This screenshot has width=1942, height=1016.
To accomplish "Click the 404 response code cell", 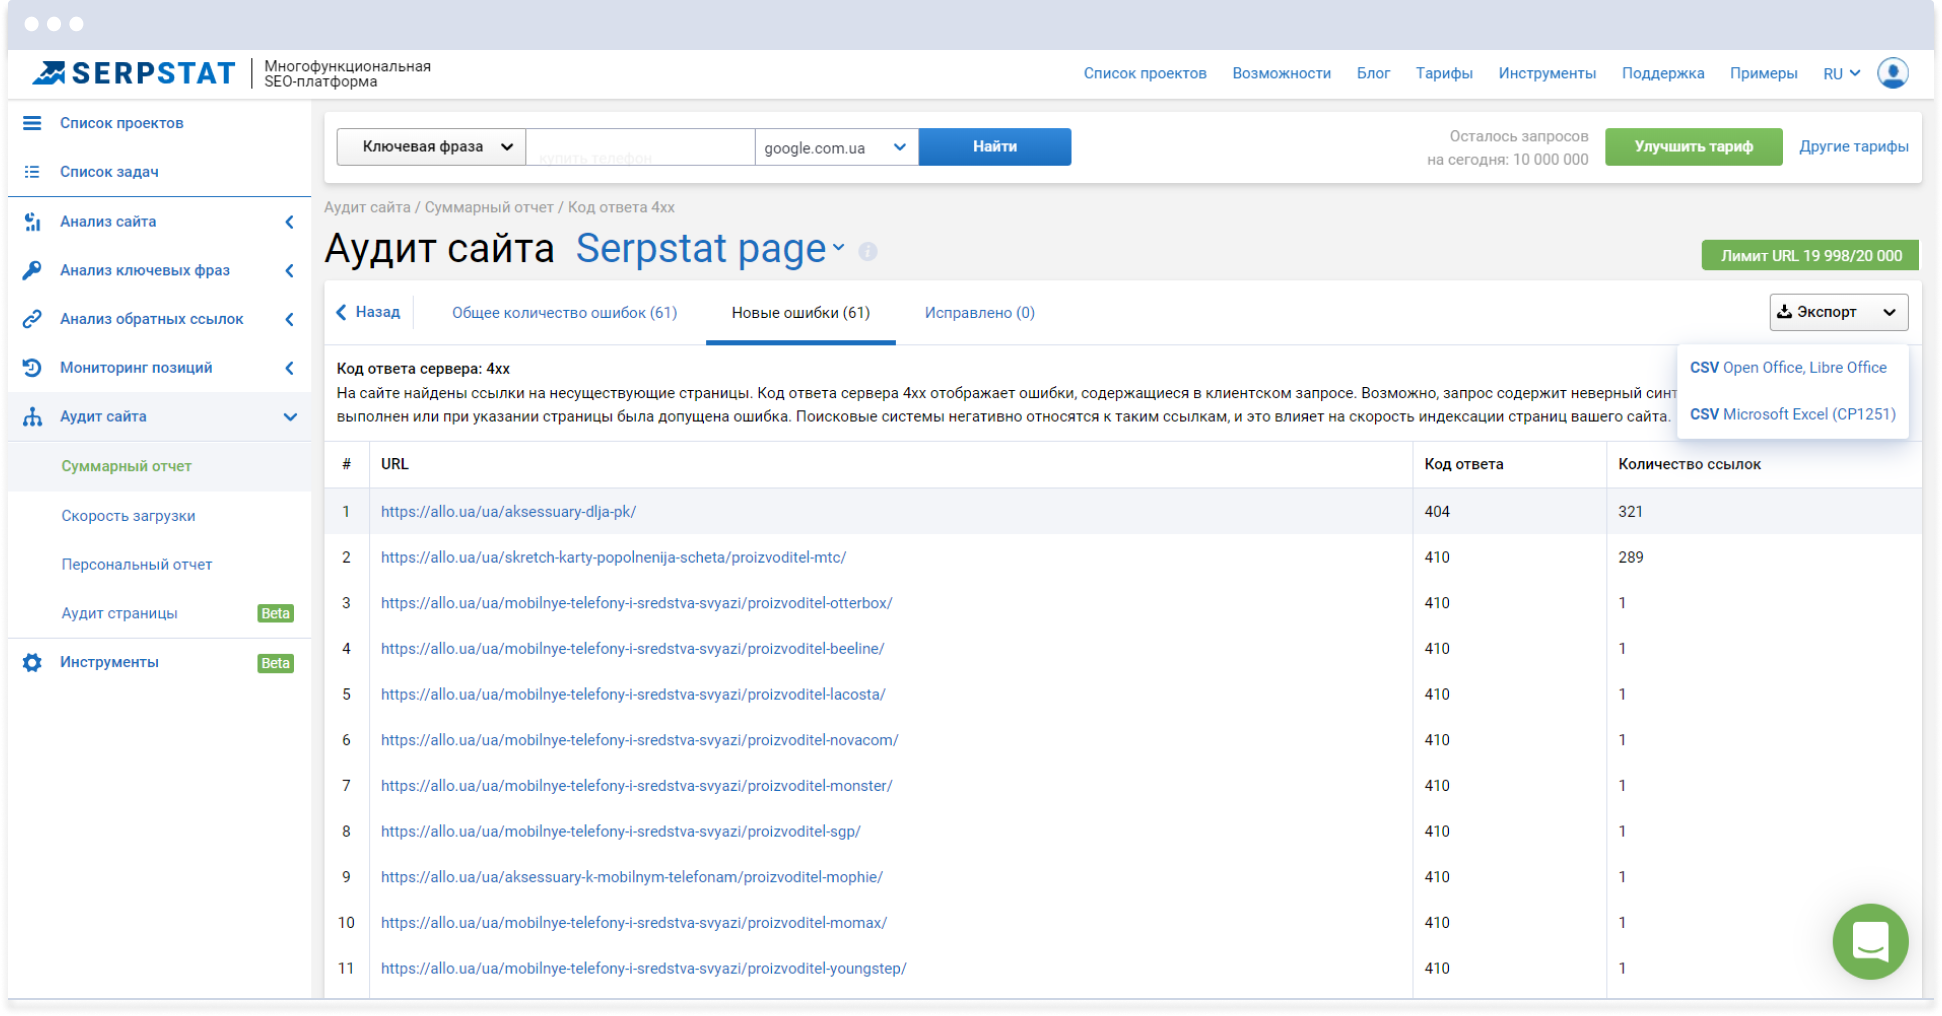I will [x=1437, y=512].
